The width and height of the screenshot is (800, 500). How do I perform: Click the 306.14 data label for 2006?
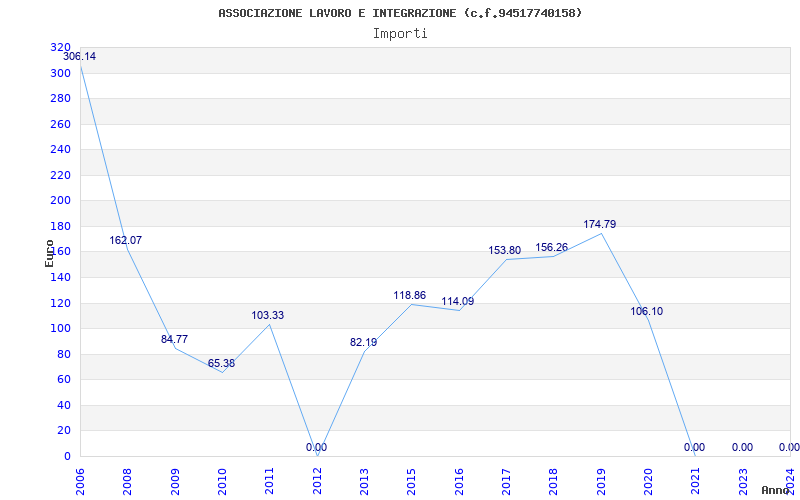pos(79,57)
